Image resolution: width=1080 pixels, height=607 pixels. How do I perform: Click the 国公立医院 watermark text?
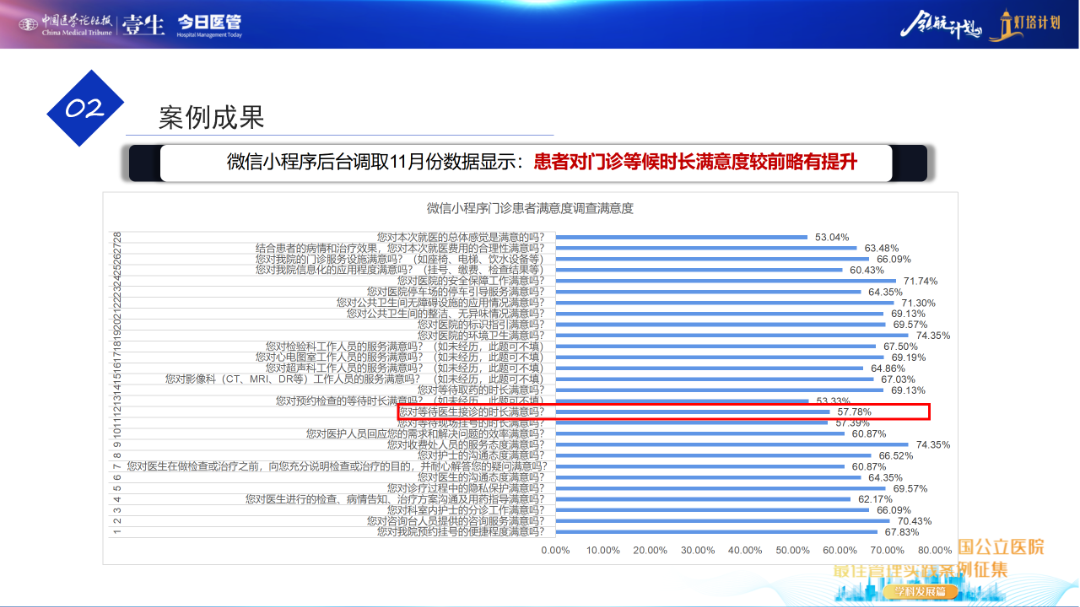point(1000,547)
